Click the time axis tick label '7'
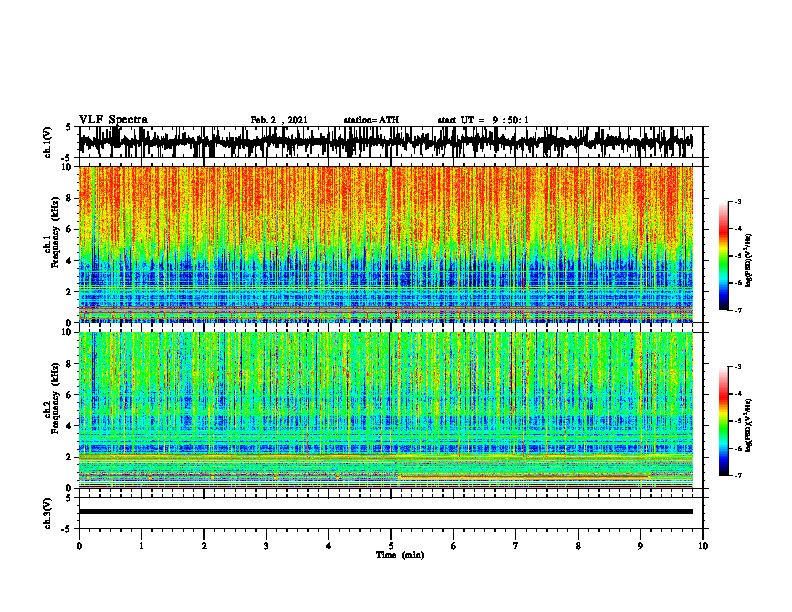 (x=516, y=546)
